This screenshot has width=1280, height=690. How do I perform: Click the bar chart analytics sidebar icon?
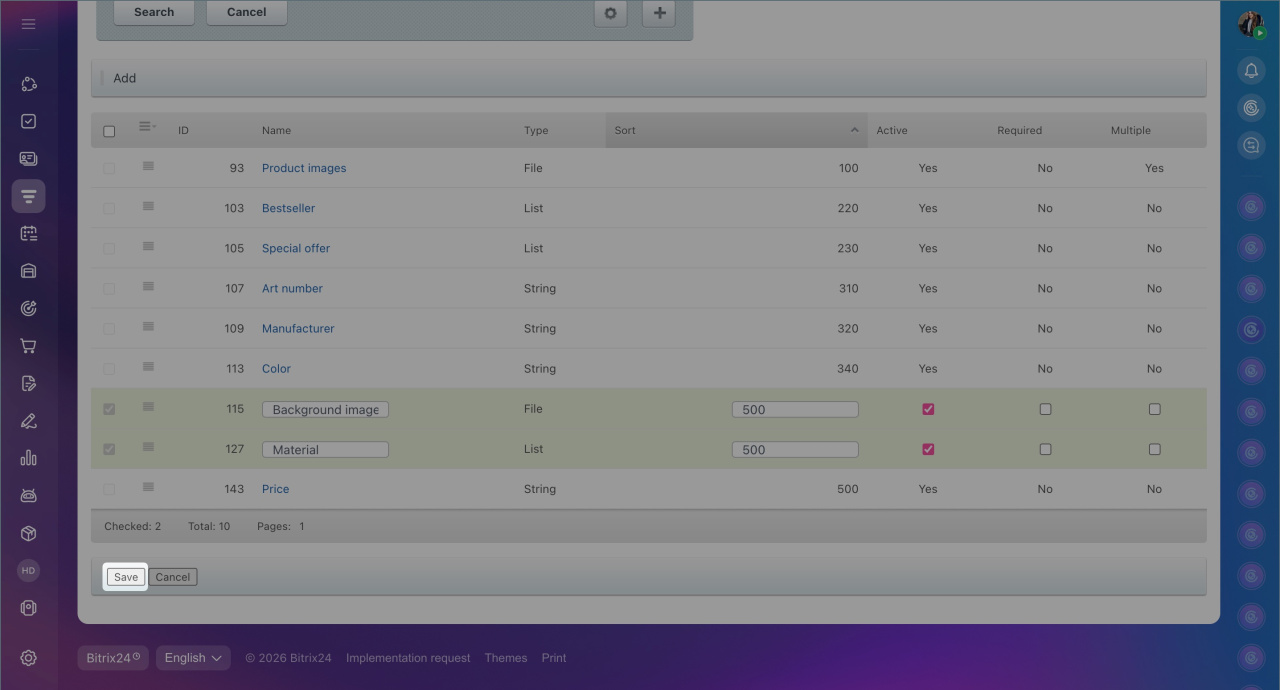point(28,458)
